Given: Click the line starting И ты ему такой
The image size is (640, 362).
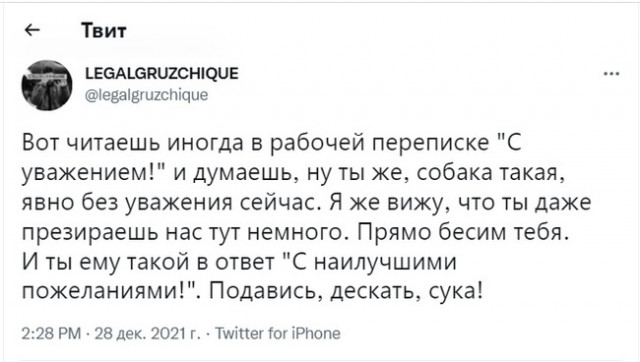Looking at the screenshot, I should click(239, 262).
